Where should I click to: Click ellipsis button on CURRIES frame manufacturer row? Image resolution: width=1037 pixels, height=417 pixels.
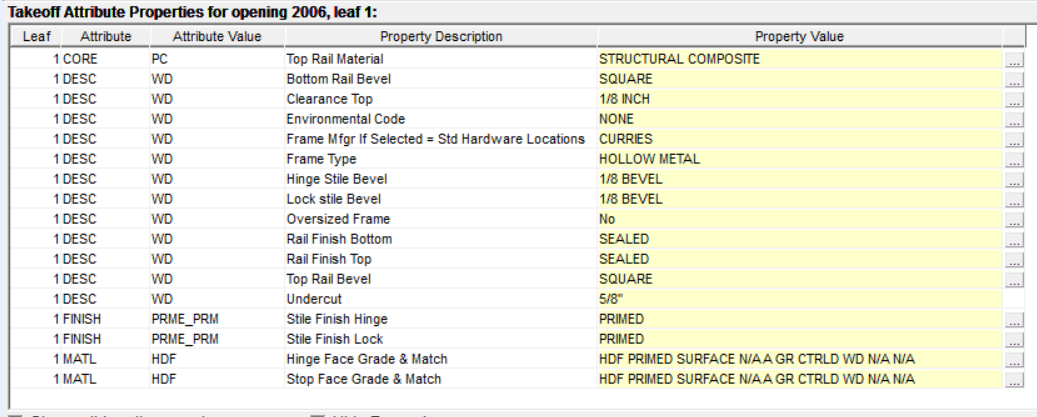[x=1015, y=140]
